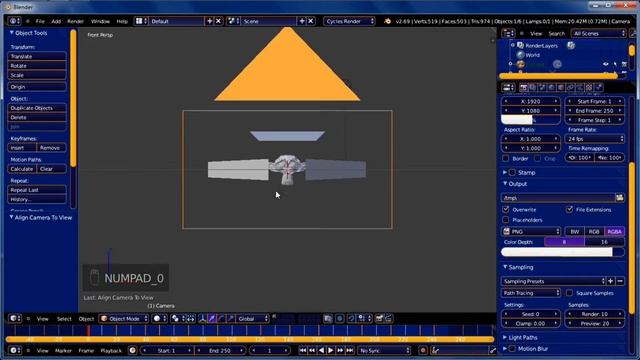Jump to next keyframe
The image size is (640, 360).
point(340,350)
